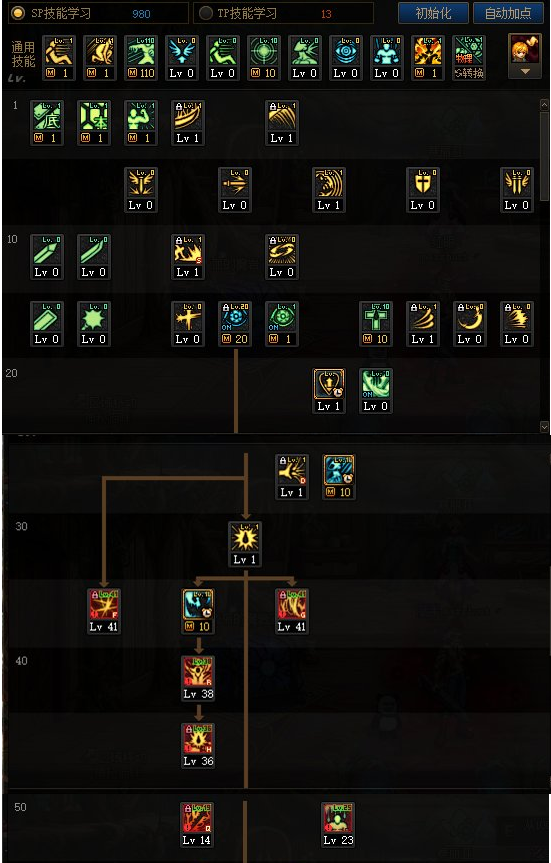Click the general skill icon showing level 110
The width and height of the screenshot is (551, 863).
click(141, 58)
